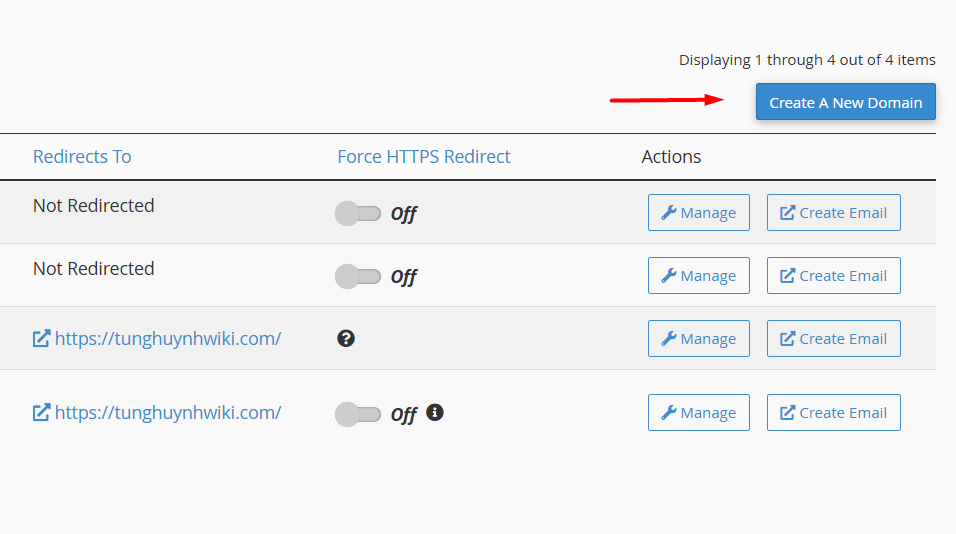Open tunghuynhwiki.com link in the last row
956x534 pixels.
(x=157, y=413)
